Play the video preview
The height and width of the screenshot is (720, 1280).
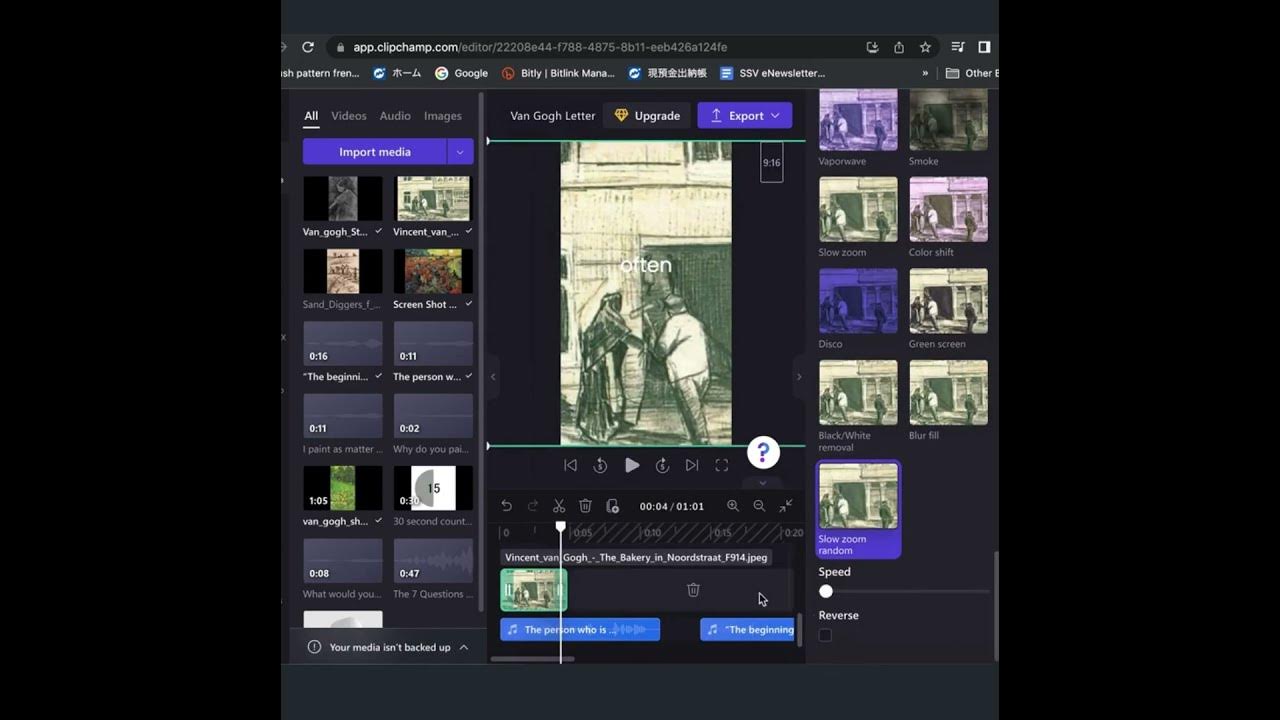pyautogui.click(x=632, y=465)
